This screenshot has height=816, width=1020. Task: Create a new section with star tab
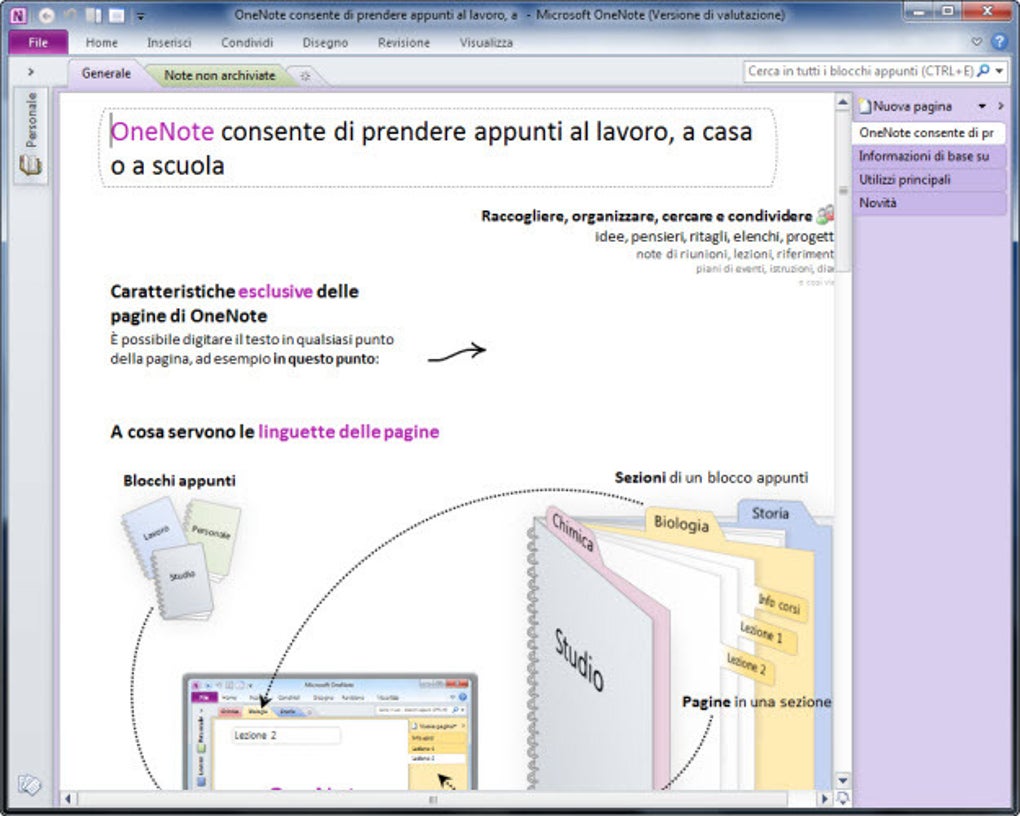(304, 76)
